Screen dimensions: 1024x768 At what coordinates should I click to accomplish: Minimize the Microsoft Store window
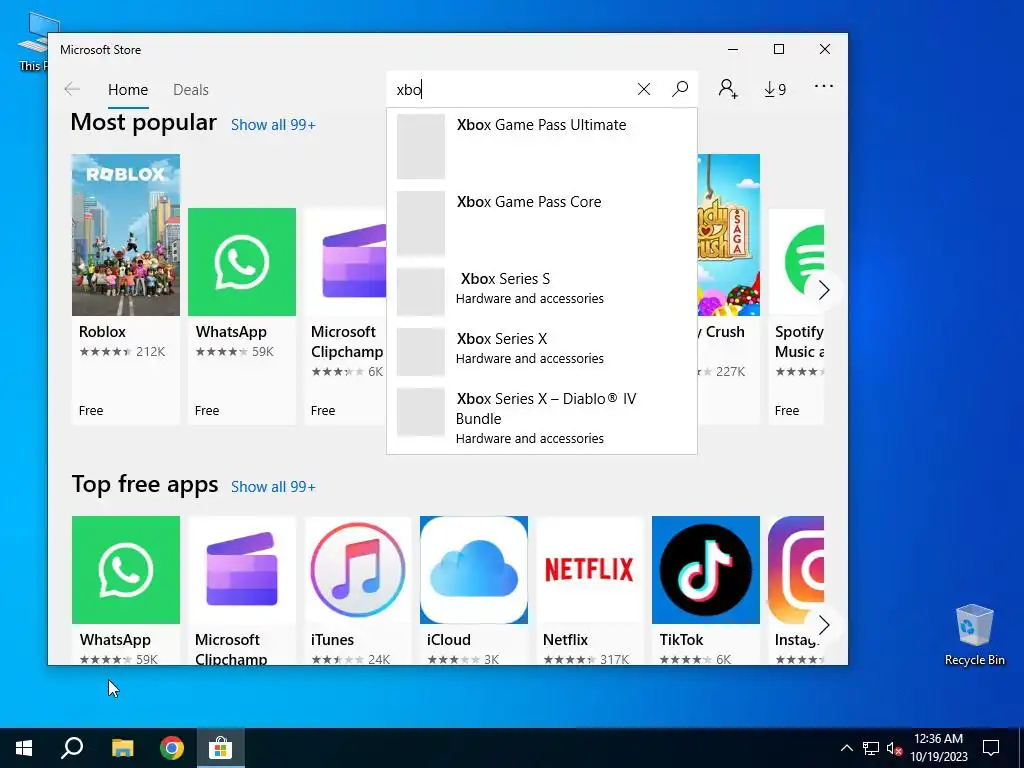click(733, 50)
